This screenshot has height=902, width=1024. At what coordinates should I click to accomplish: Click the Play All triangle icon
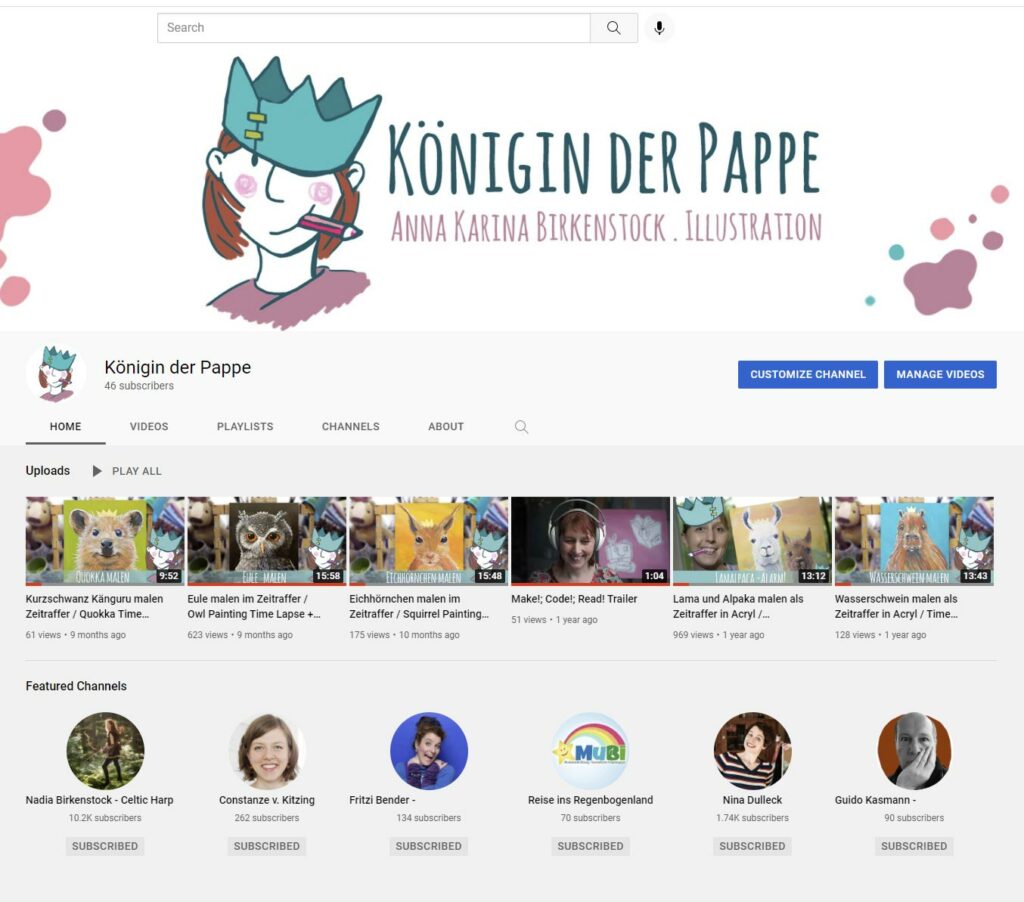(97, 471)
